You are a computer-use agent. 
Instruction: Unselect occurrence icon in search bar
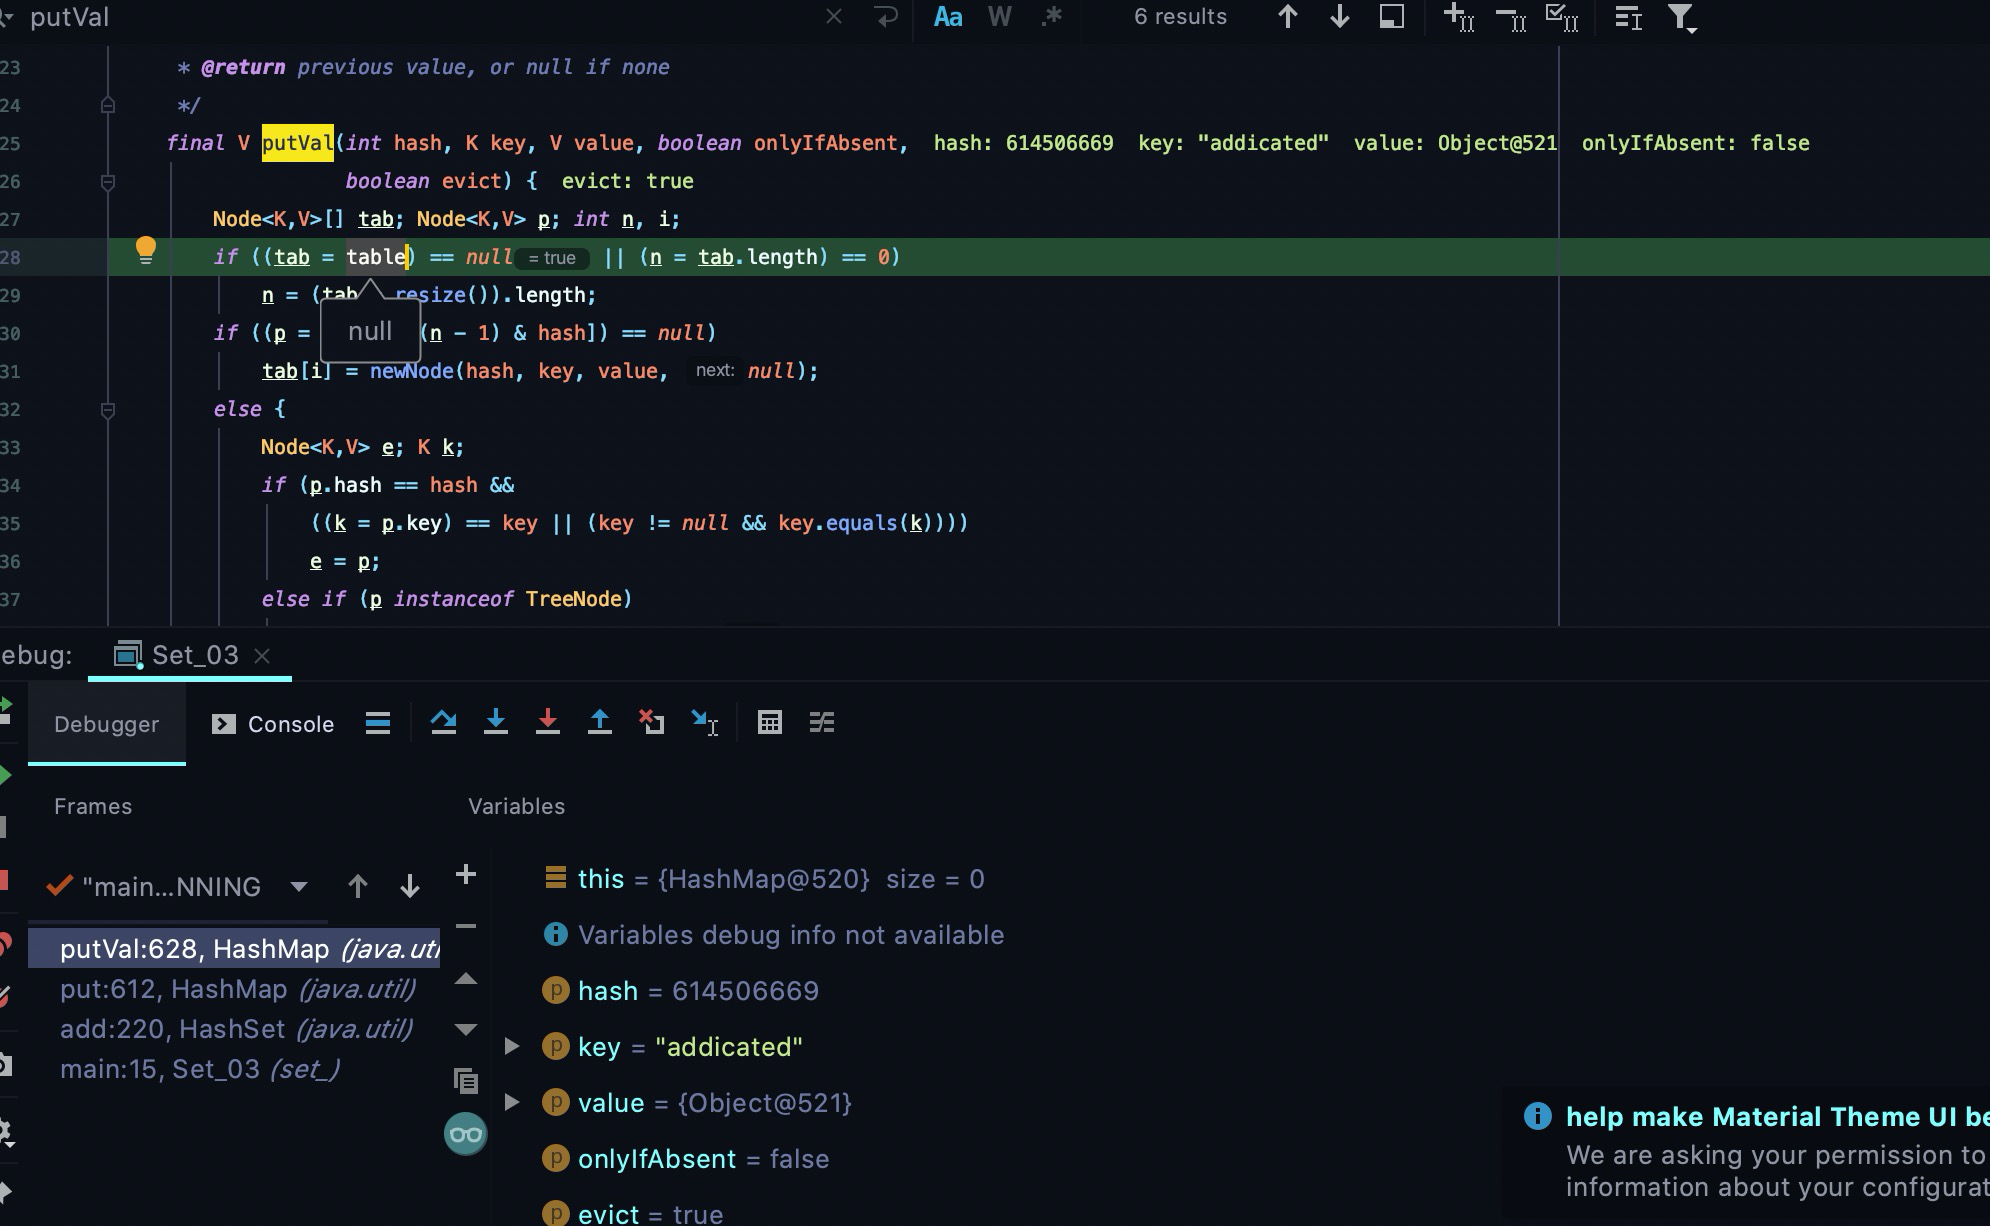[x=1511, y=17]
